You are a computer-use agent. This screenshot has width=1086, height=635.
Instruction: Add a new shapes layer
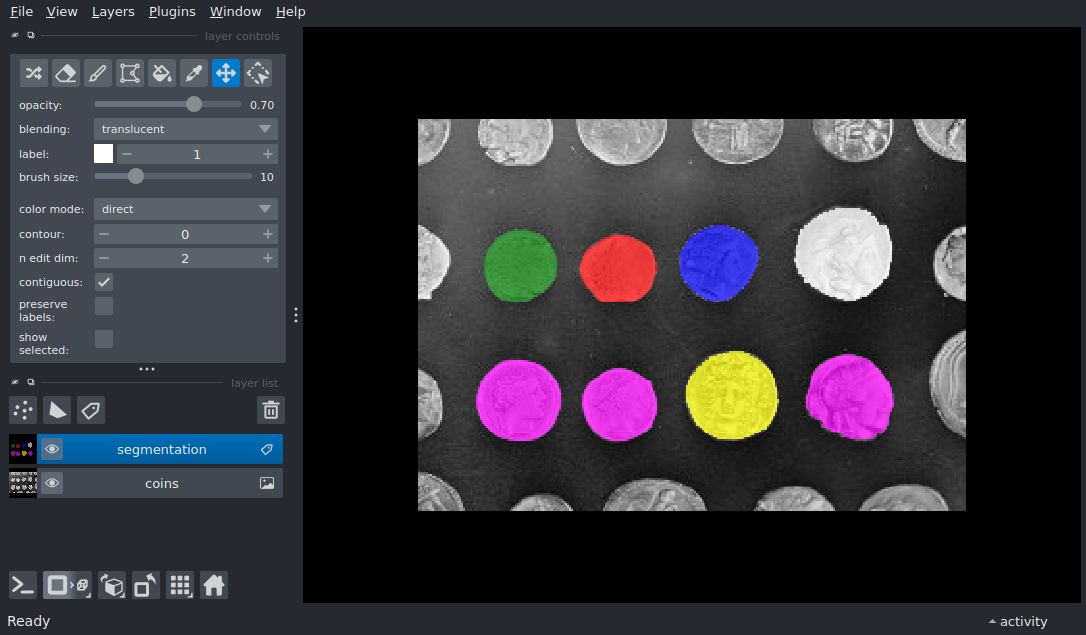(57, 410)
